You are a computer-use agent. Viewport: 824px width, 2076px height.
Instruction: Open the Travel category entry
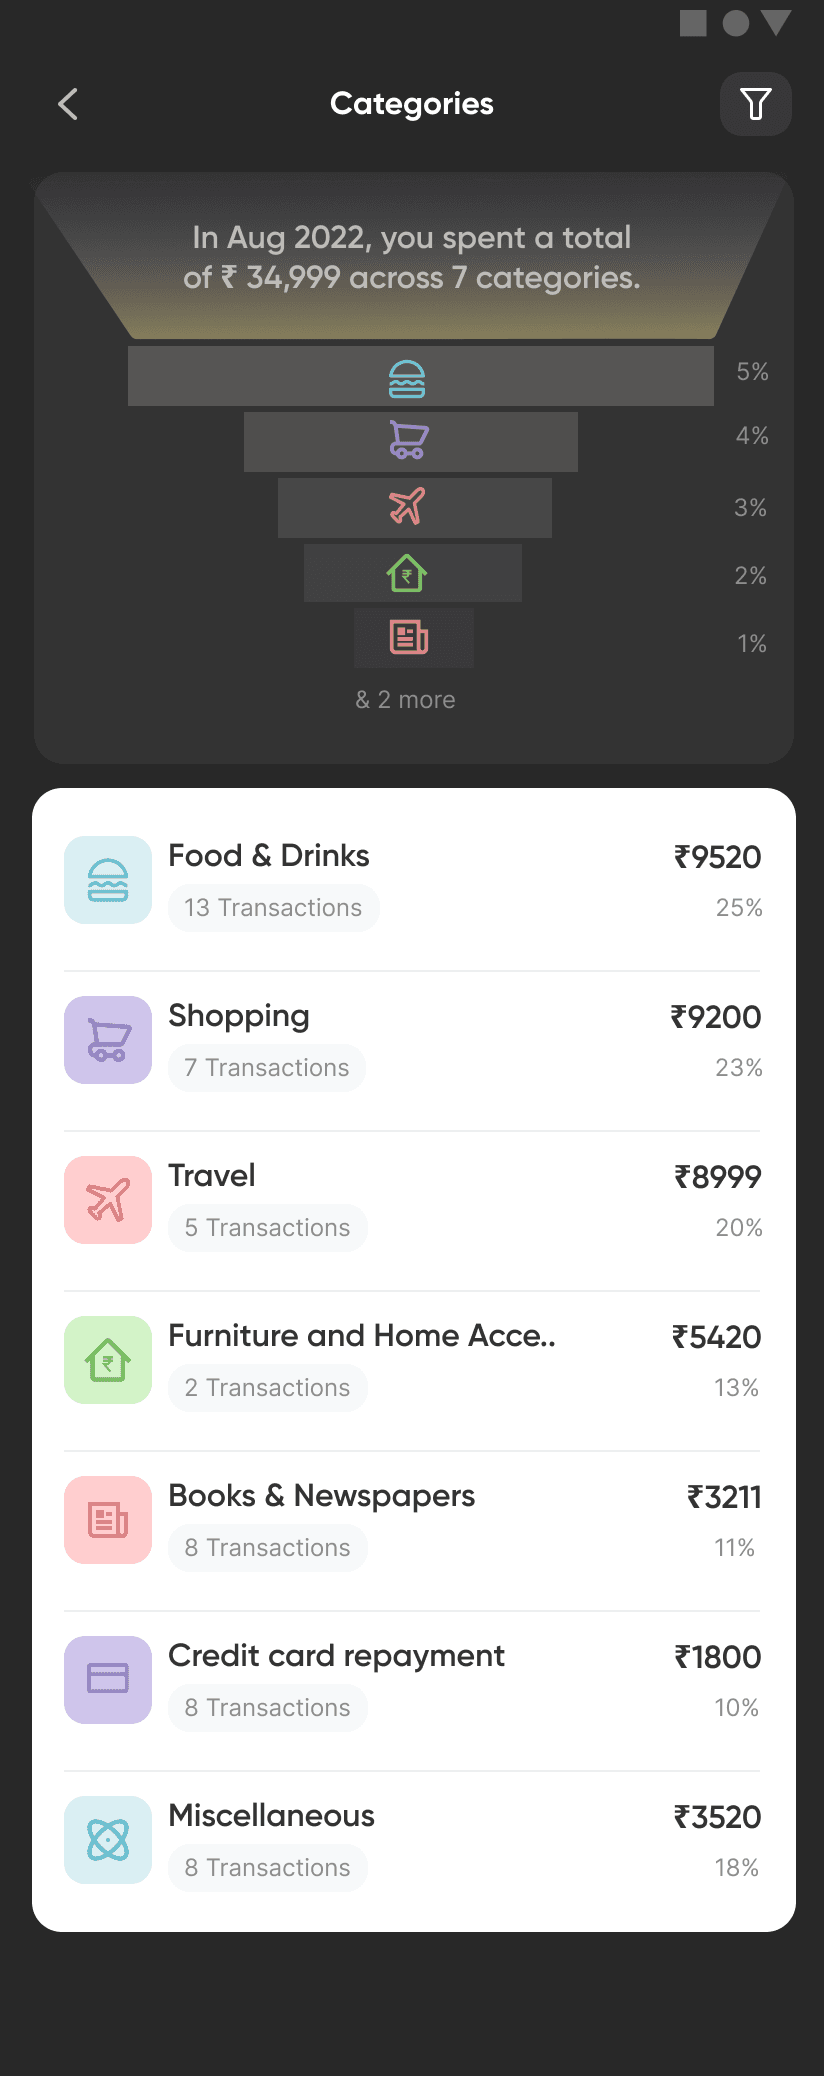tap(412, 1202)
